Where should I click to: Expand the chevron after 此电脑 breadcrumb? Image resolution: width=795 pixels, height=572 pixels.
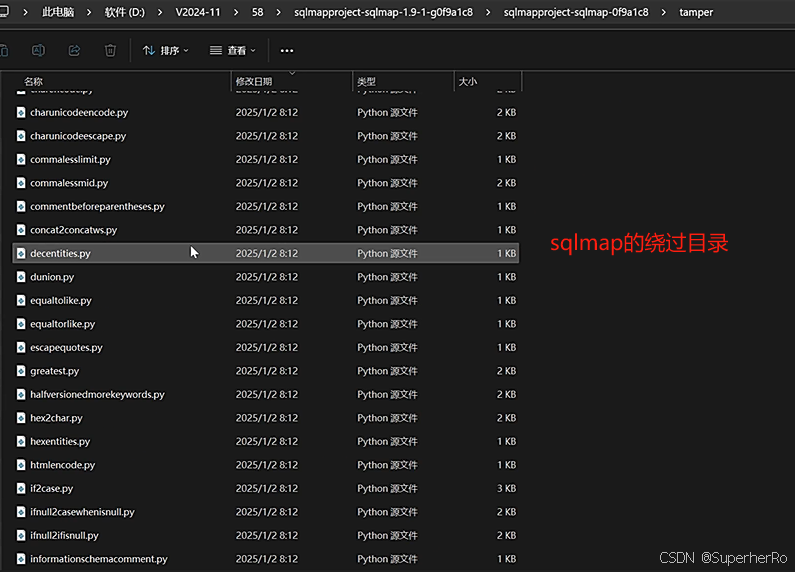pyautogui.click(x=89, y=12)
